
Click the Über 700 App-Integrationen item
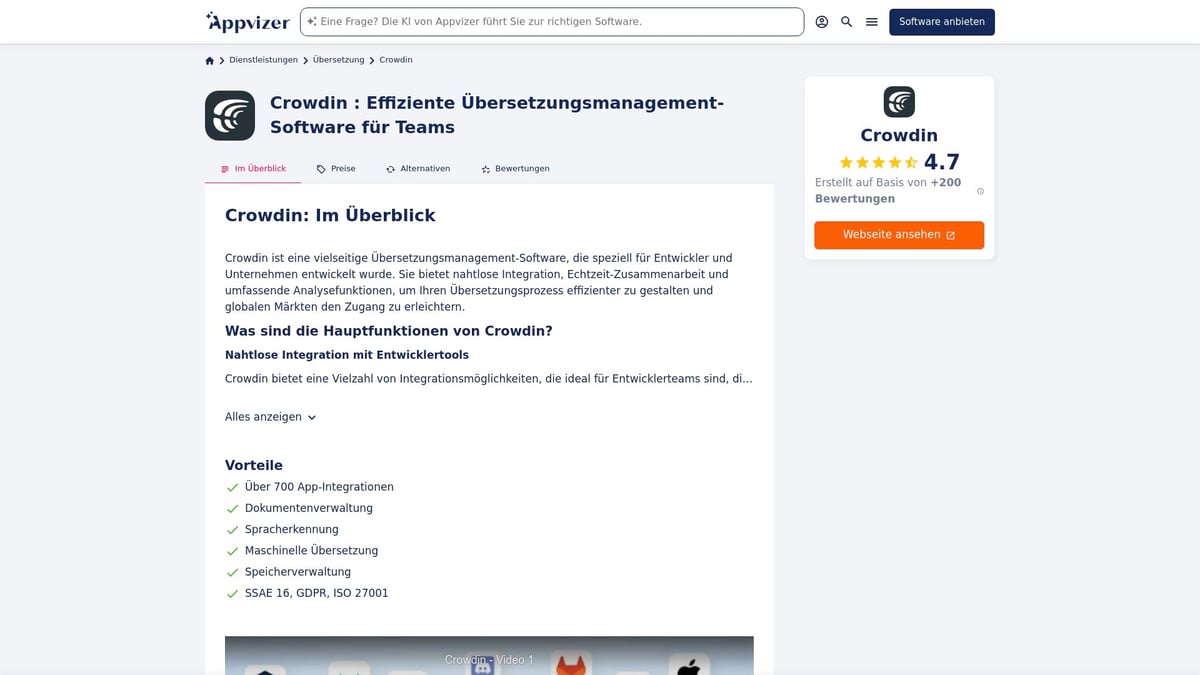(319, 487)
